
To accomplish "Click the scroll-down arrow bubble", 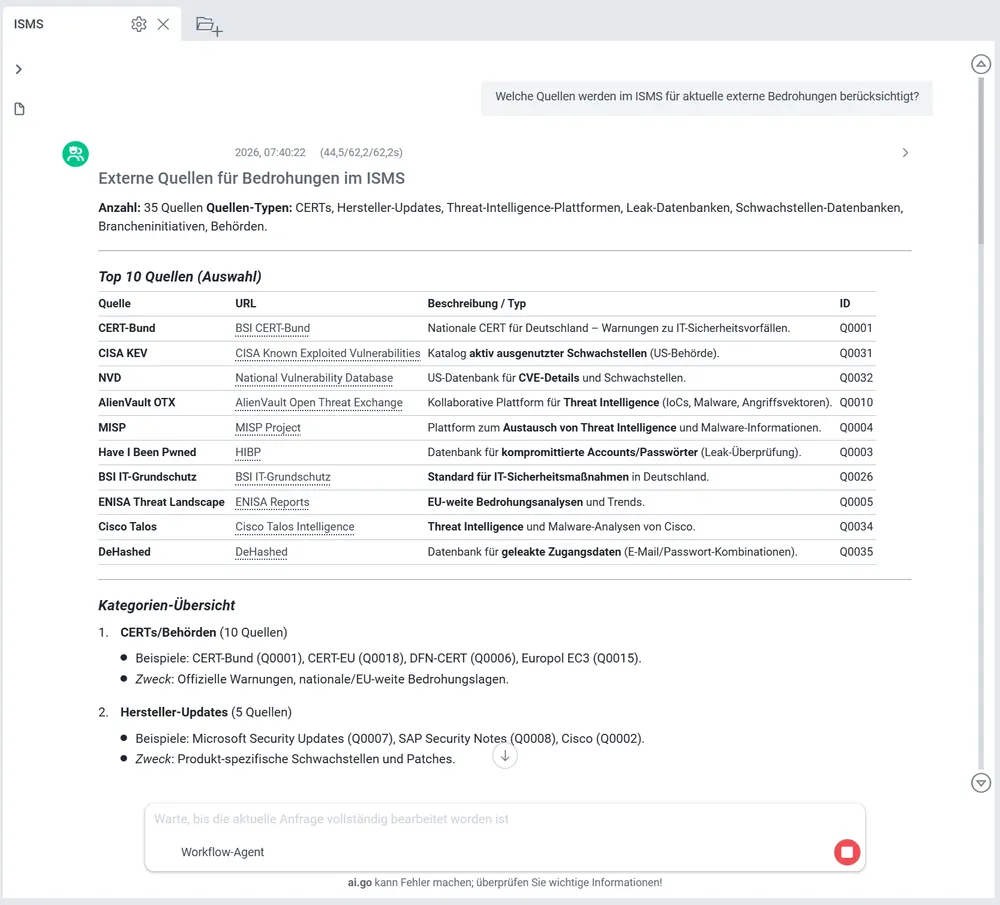I will [x=504, y=756].
